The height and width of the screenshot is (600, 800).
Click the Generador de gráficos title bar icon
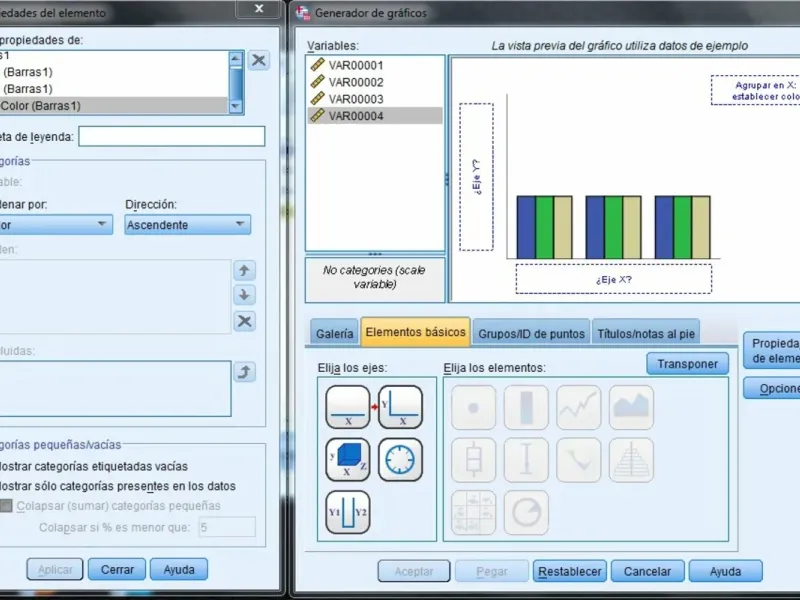(303, 13)
